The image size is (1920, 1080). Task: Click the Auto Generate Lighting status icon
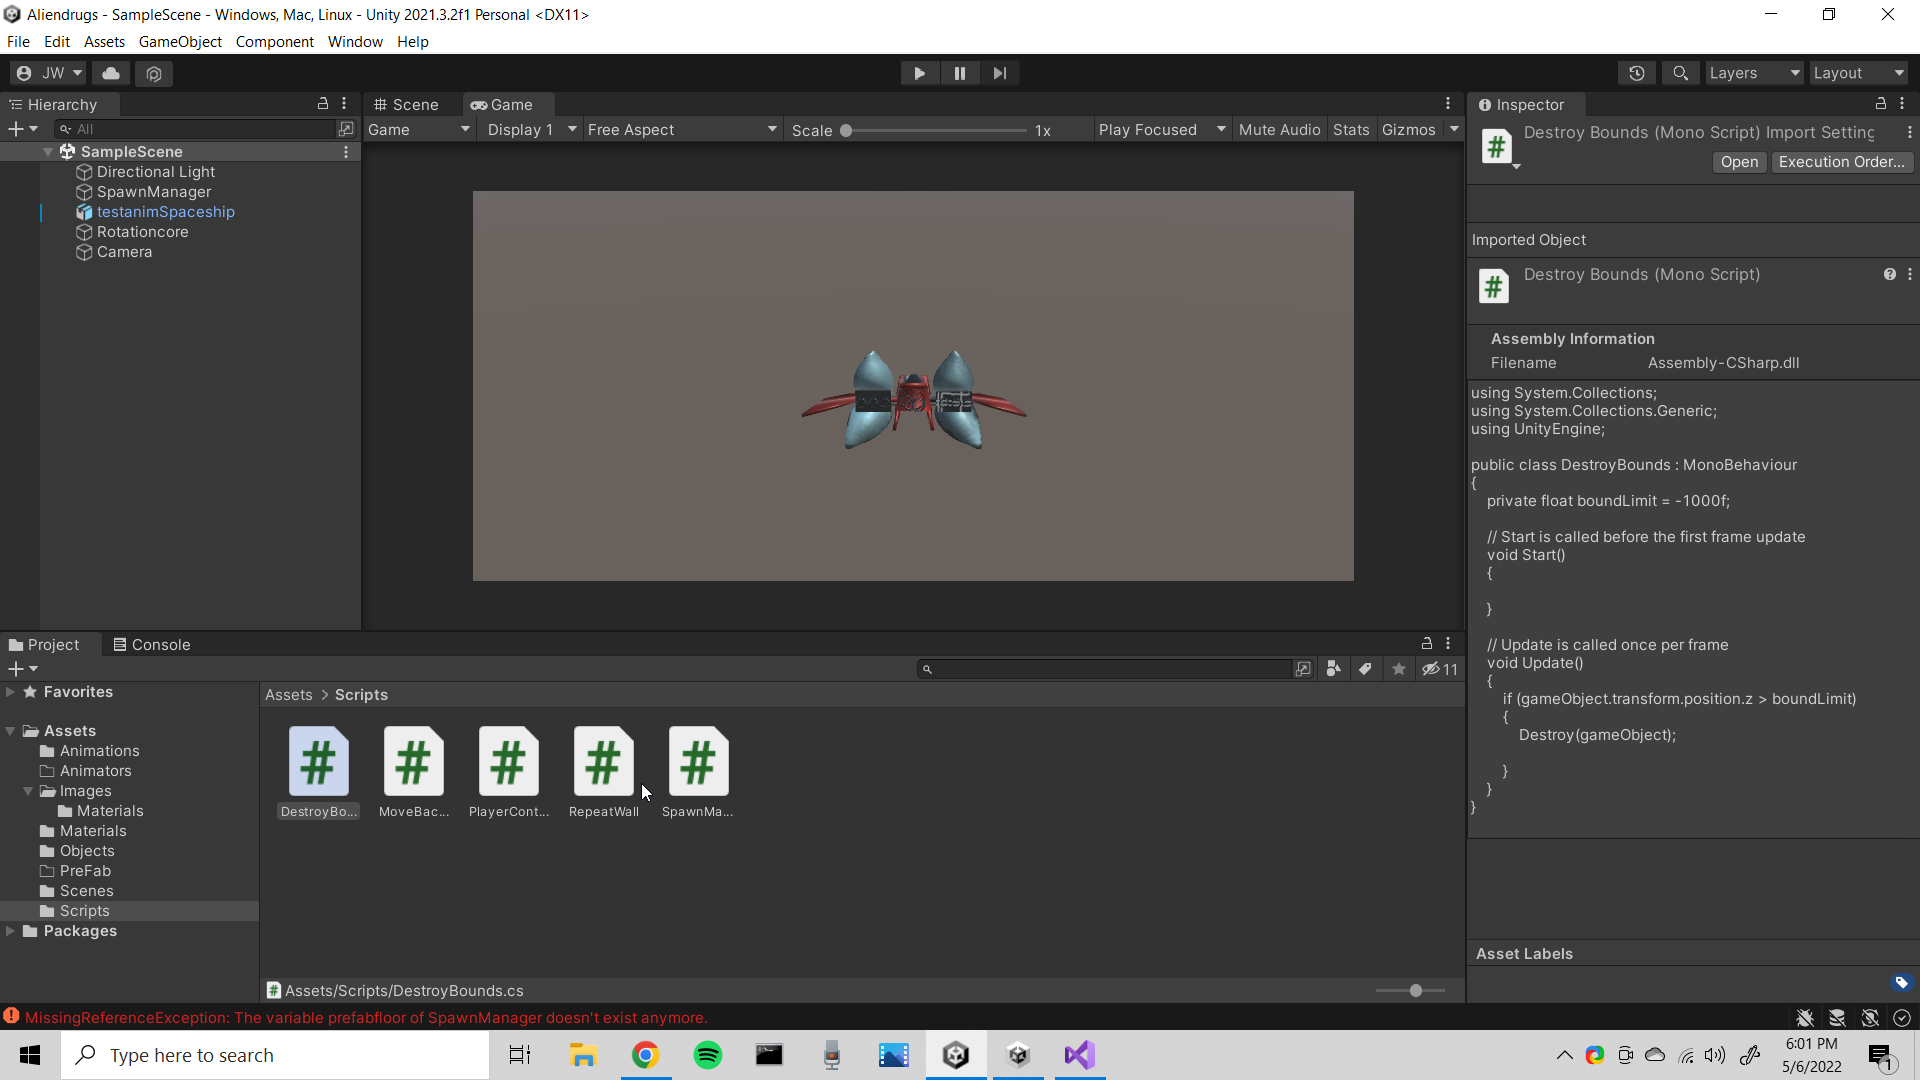tap(1870, 1018)
